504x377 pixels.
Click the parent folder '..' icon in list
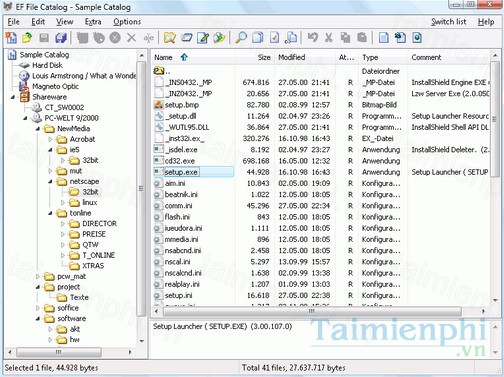click(x=159, y=71)
